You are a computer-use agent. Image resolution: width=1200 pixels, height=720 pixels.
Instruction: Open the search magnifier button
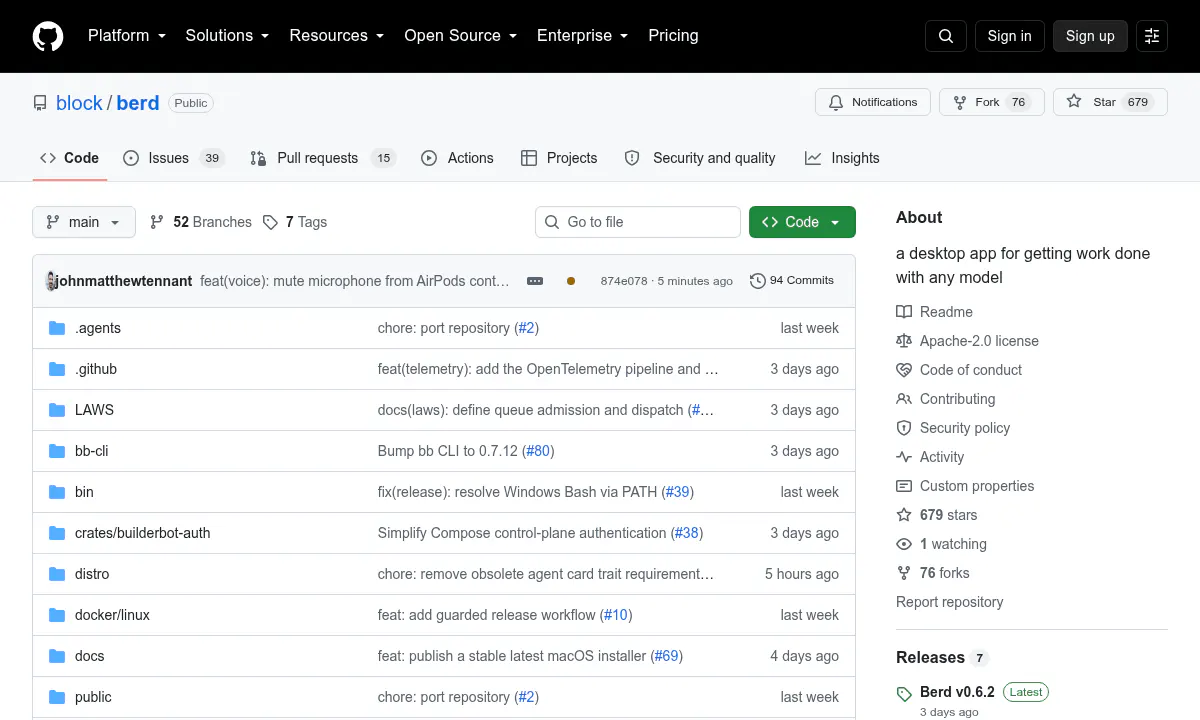[x=946, y=36]
